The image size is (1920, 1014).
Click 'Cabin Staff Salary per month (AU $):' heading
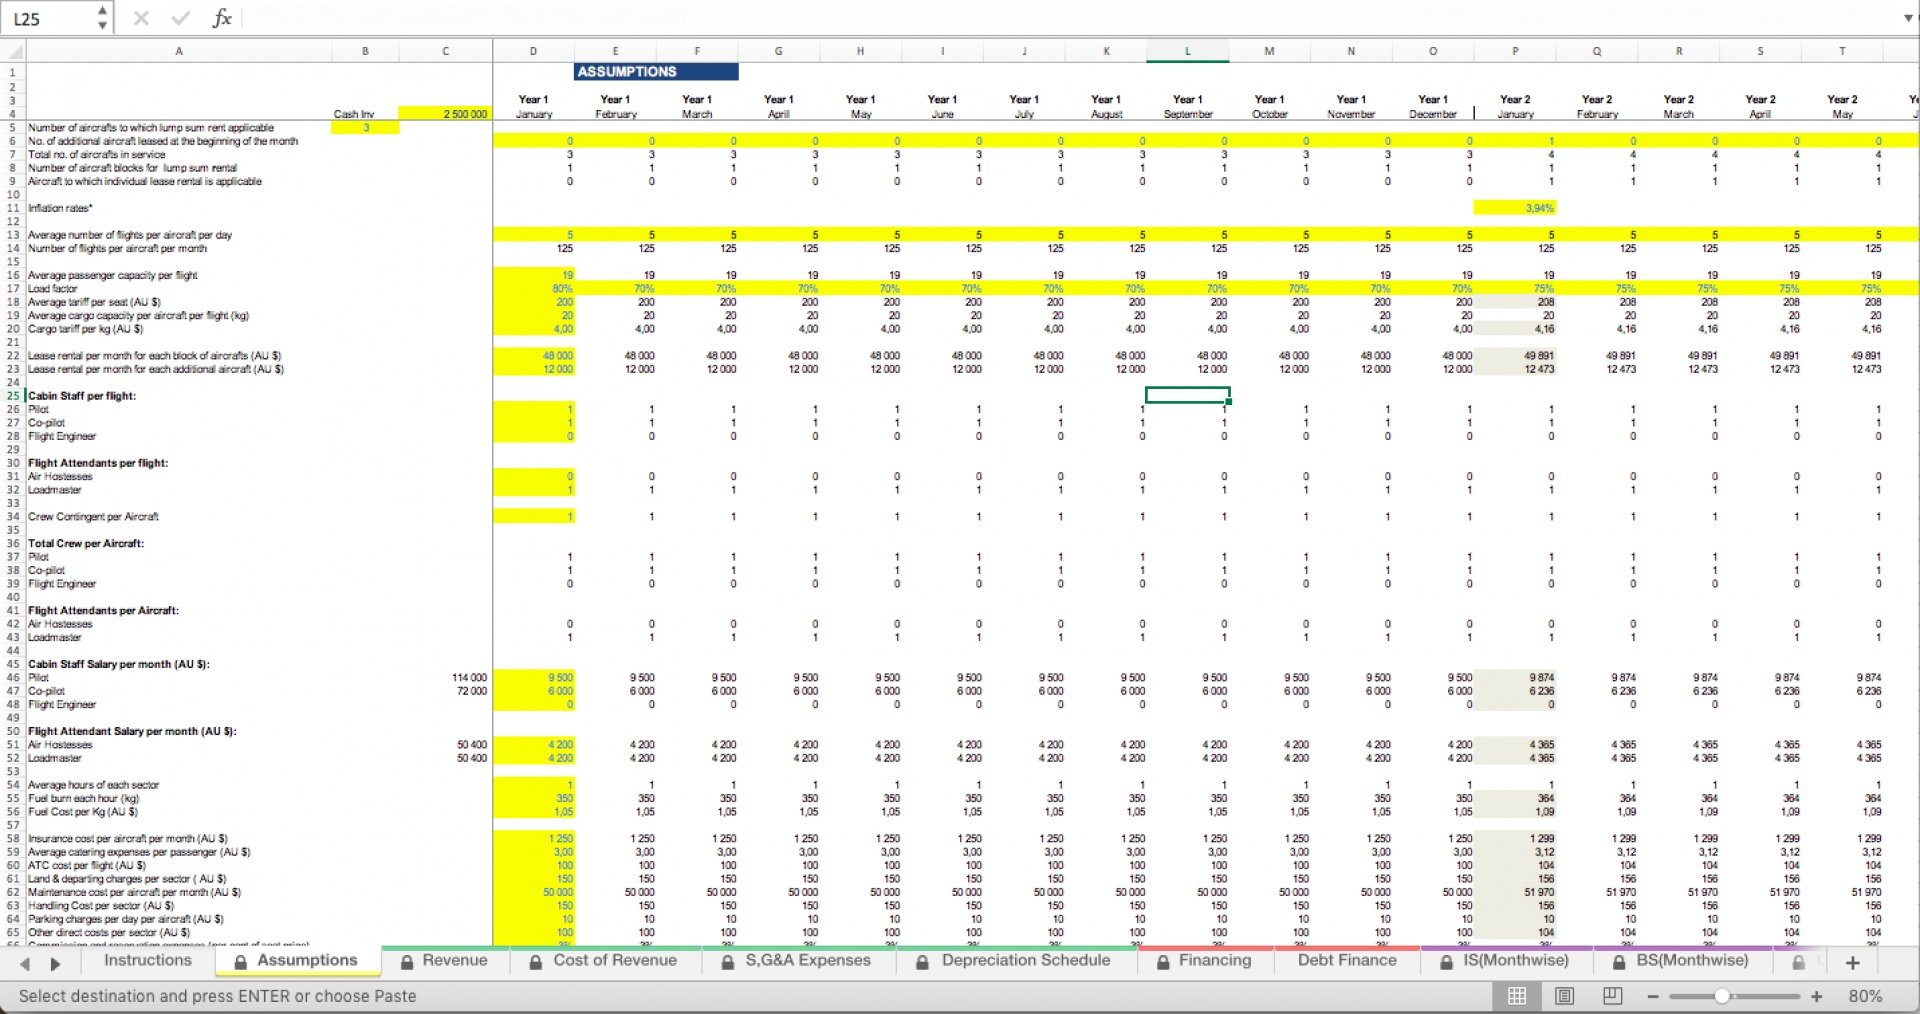click(x=119, y=664)
